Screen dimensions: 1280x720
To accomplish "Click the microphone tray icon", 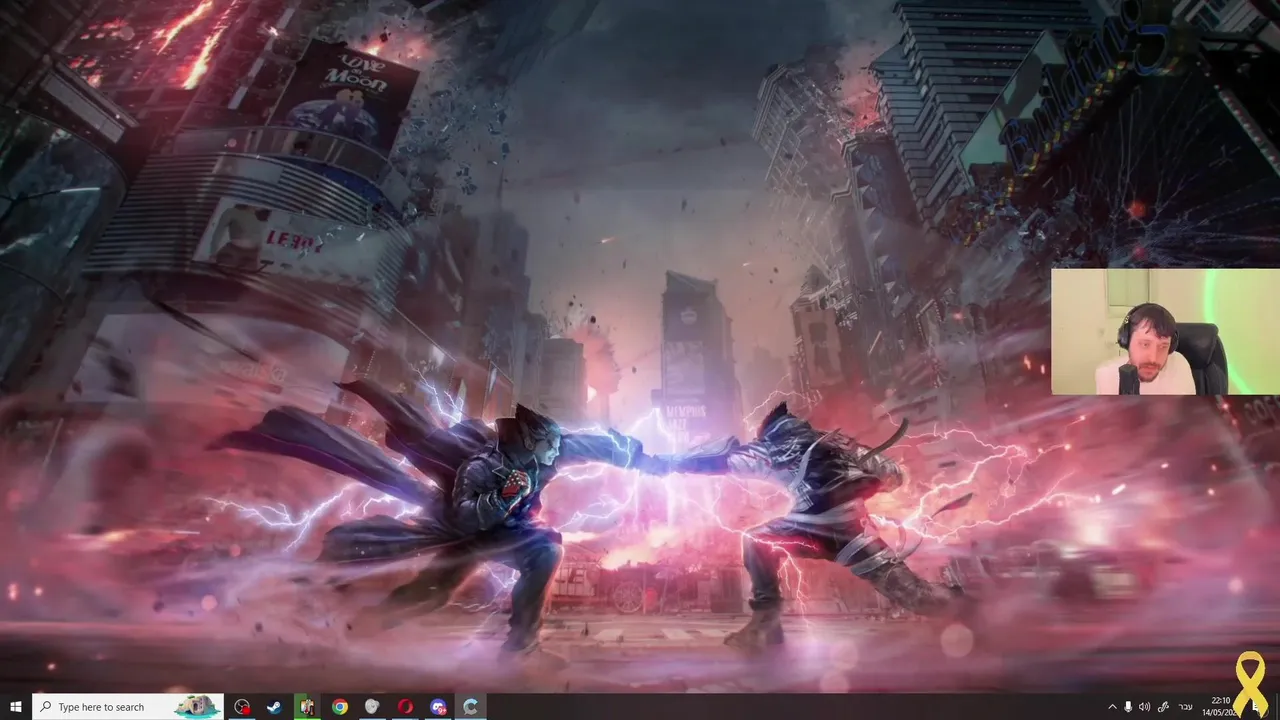I will point(1129,707).
